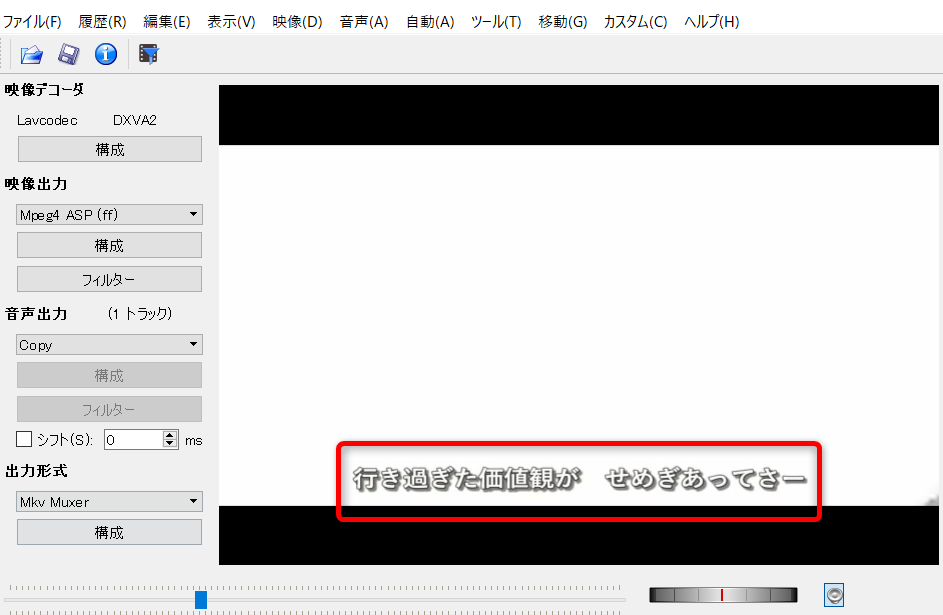943x615 pixels.
Task: Click the shift milliseconds input field
Action: [x=133, y=440]
